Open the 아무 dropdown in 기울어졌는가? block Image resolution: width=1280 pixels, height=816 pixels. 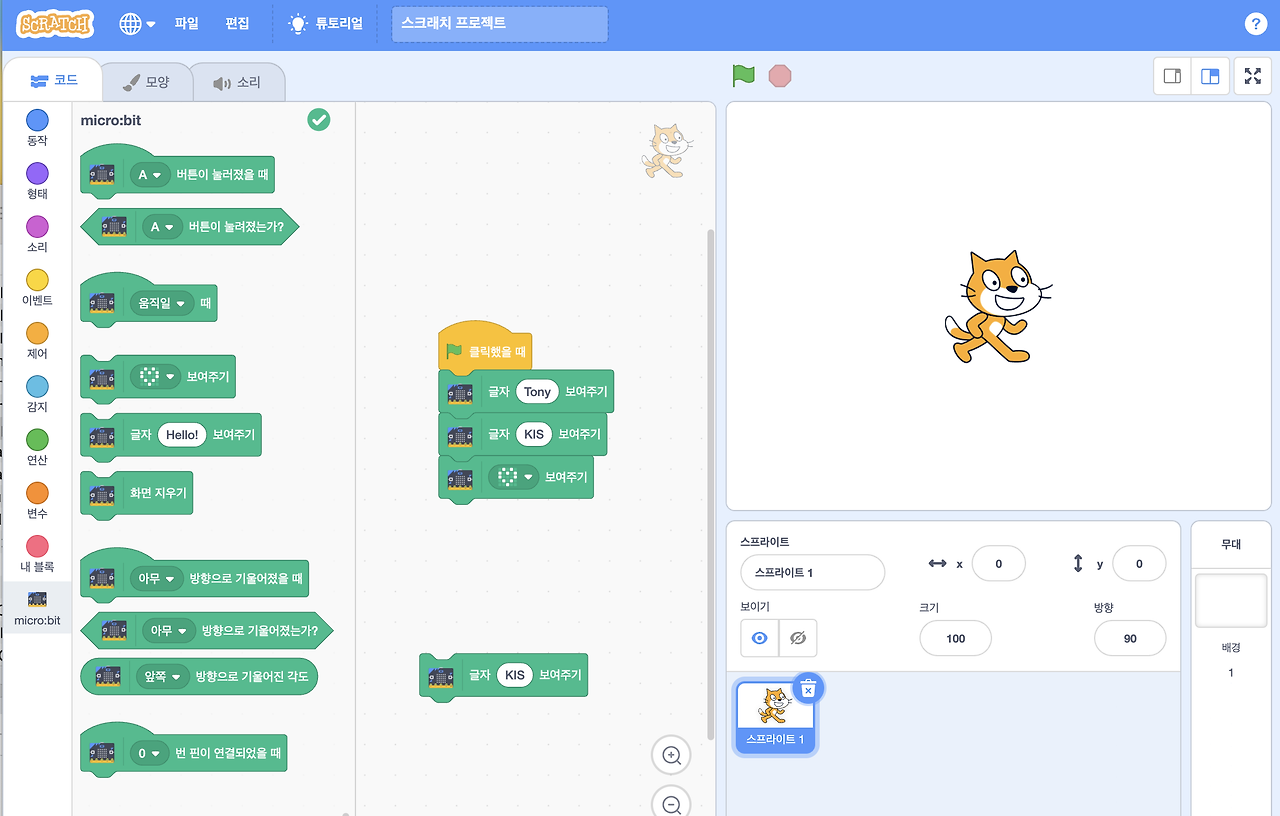[169, 631]
